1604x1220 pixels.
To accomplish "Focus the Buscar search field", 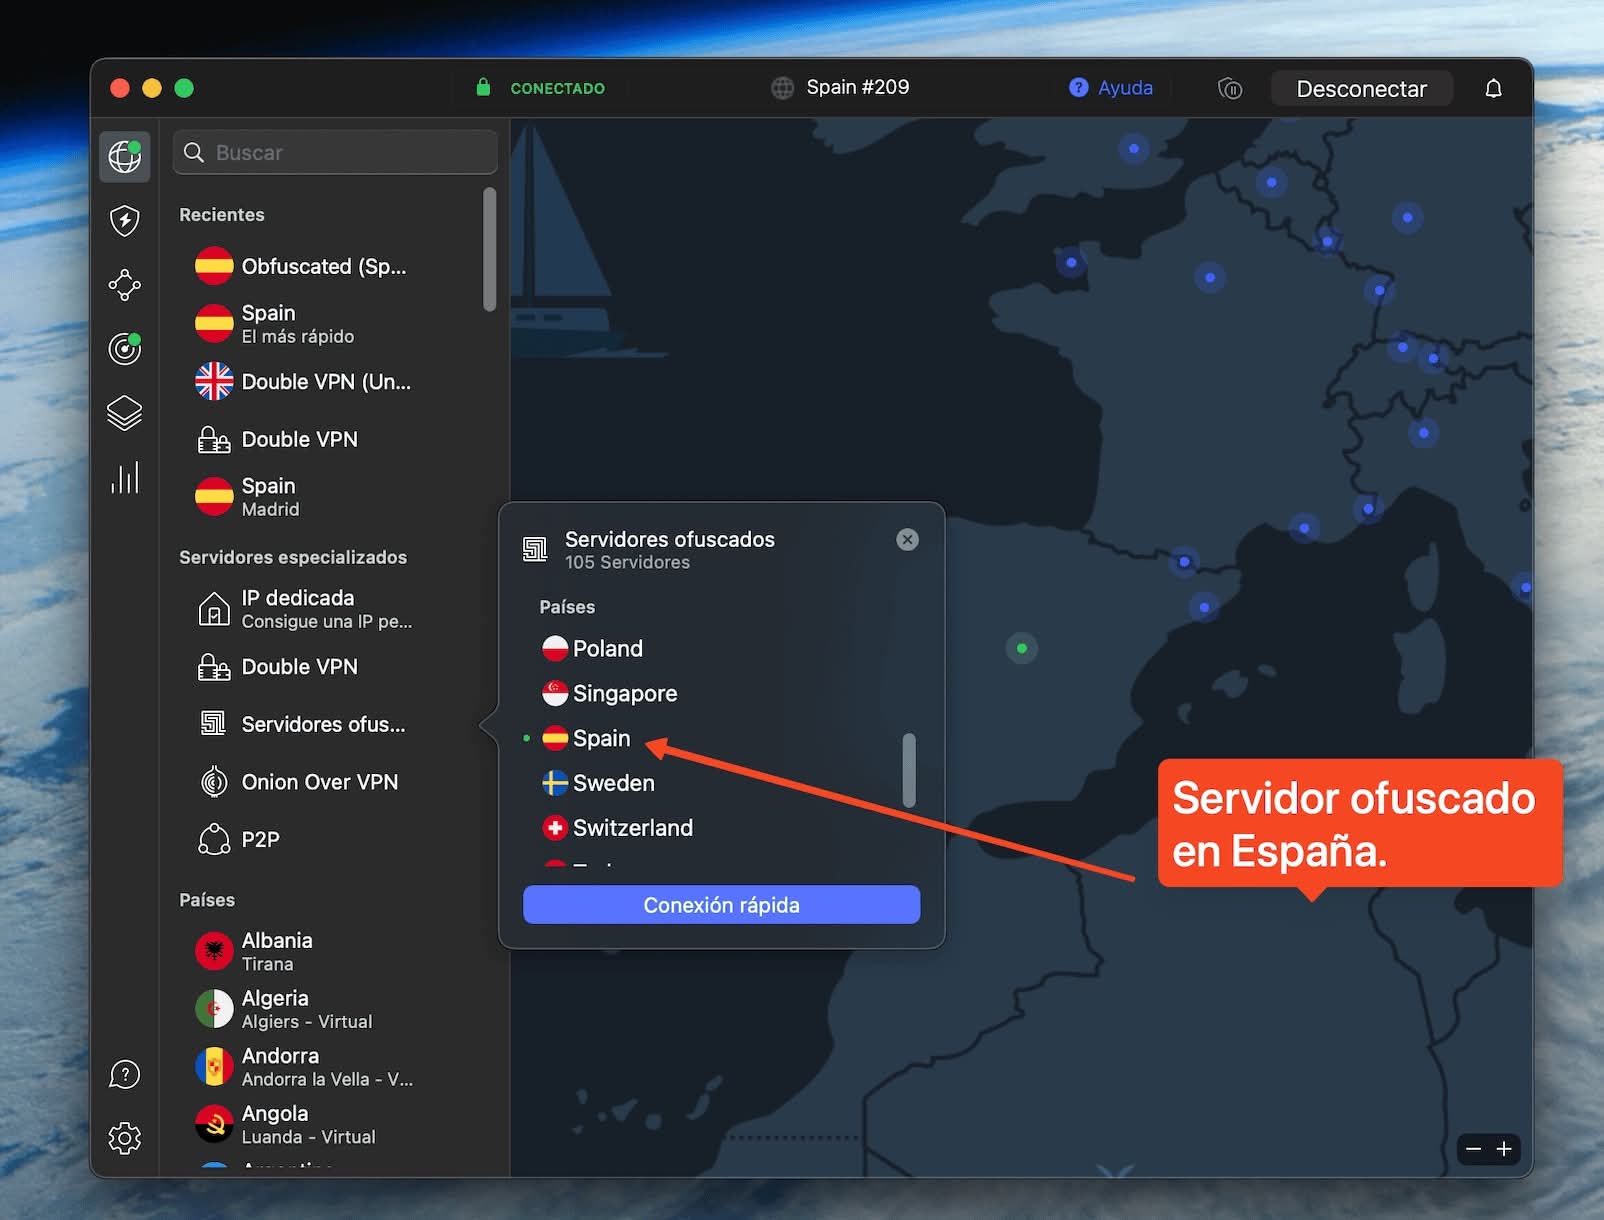I will 335,152.
